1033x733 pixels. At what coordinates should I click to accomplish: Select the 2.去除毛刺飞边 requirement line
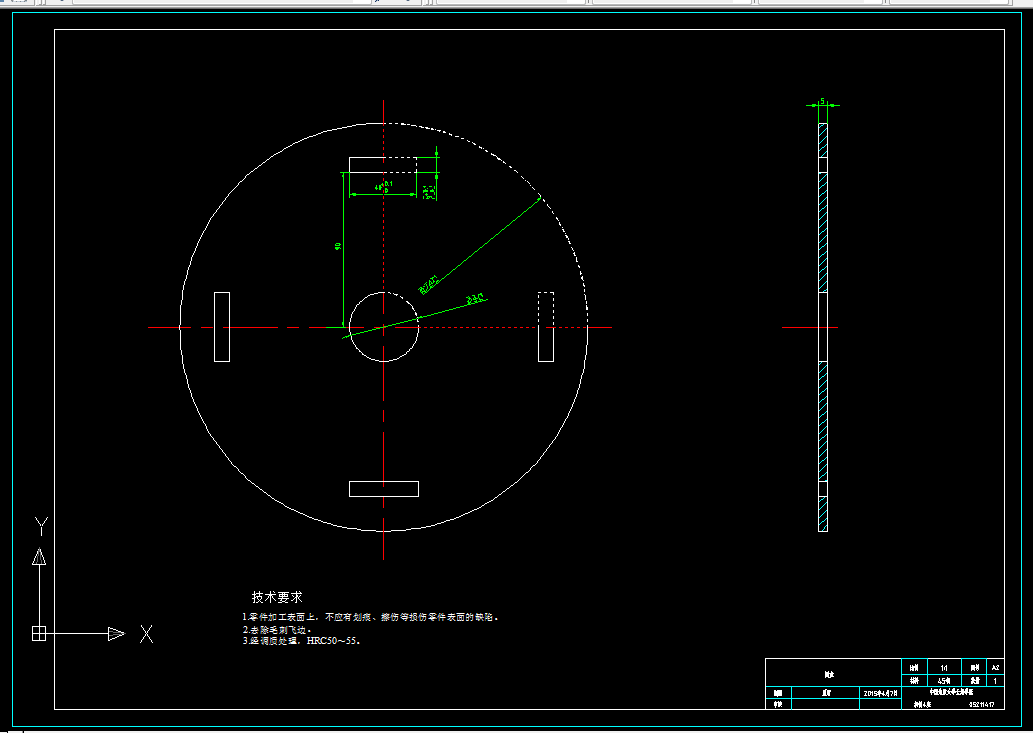click(277, 629)
